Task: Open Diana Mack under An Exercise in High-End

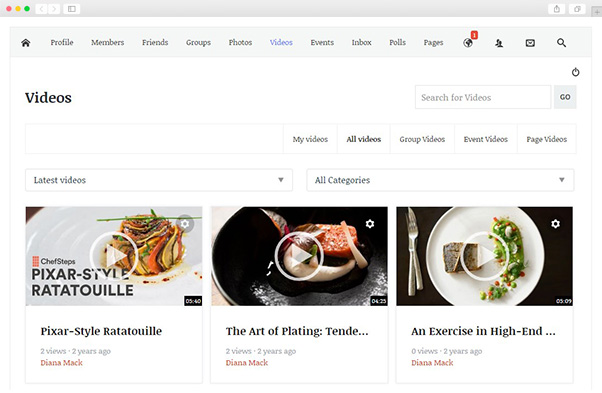Action: click(x=432, y=363)
